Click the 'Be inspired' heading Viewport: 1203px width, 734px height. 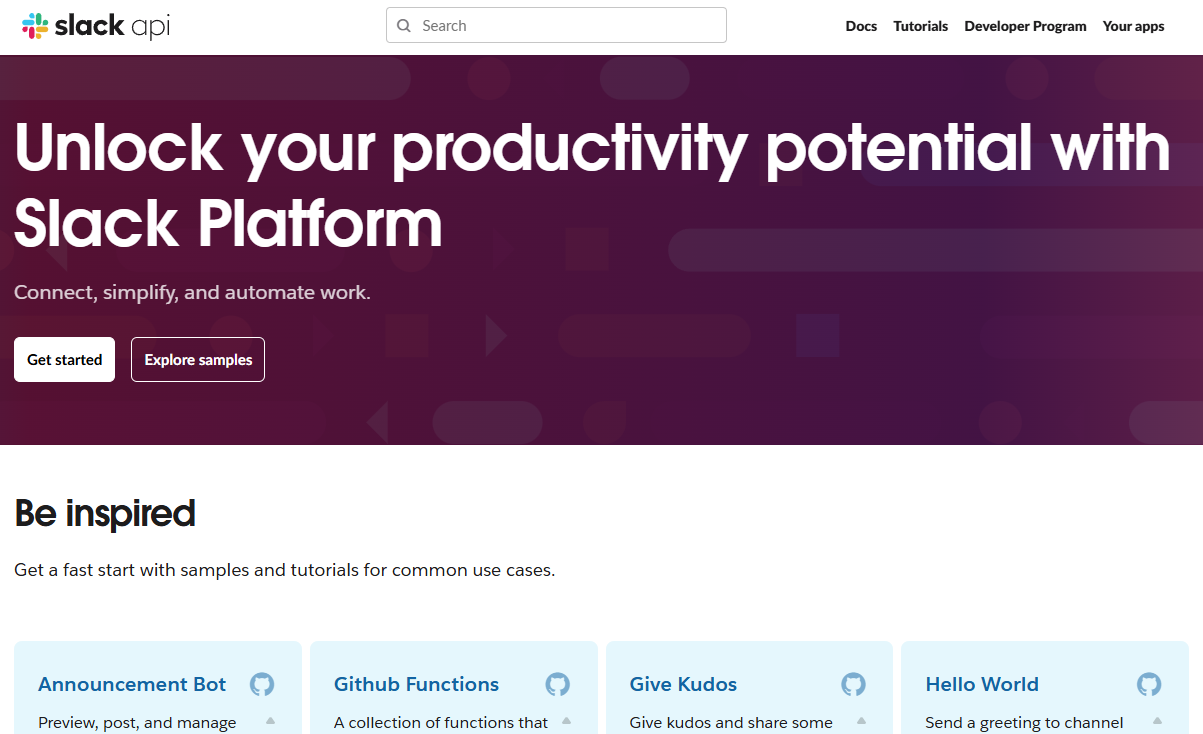click(105, 513)
